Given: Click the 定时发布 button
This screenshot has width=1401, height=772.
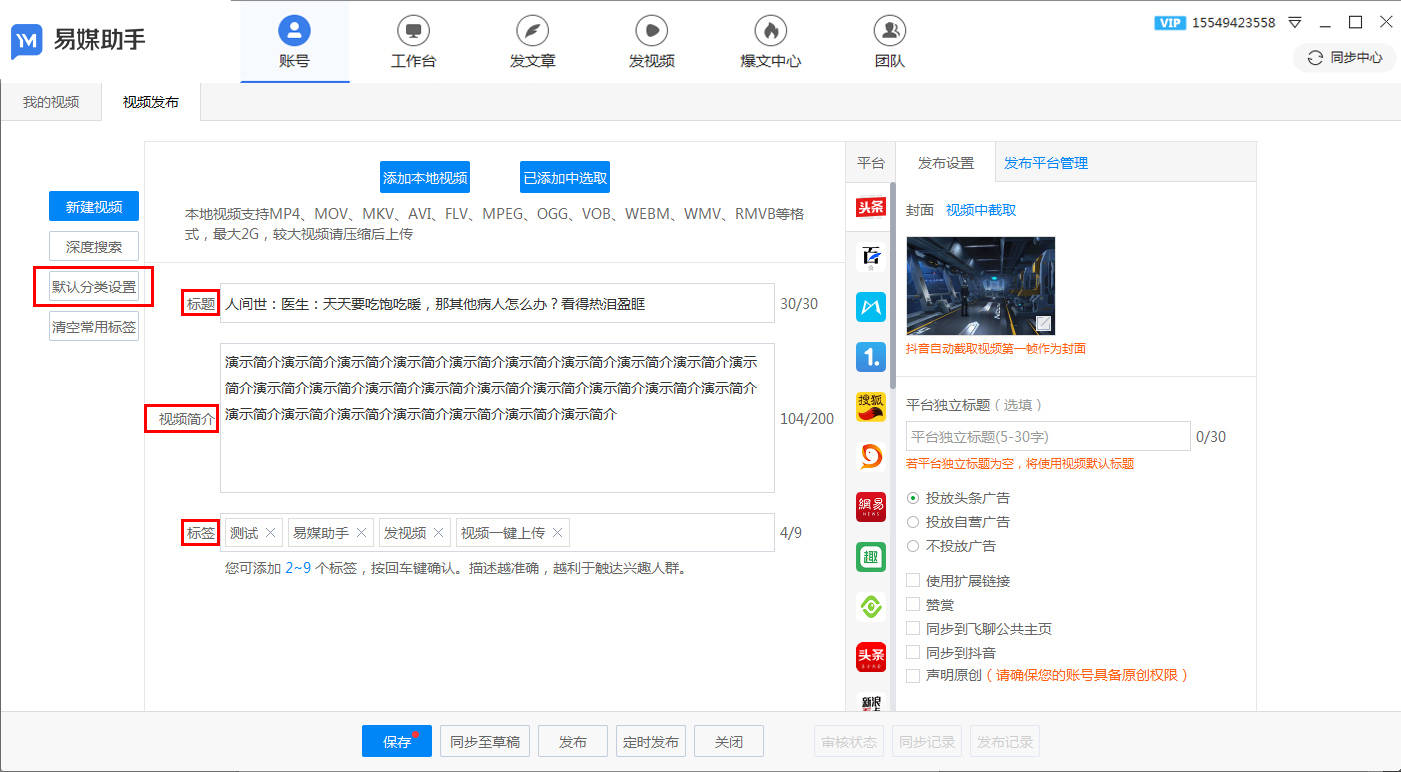Looking at the screenshot, I should [650, 741].
